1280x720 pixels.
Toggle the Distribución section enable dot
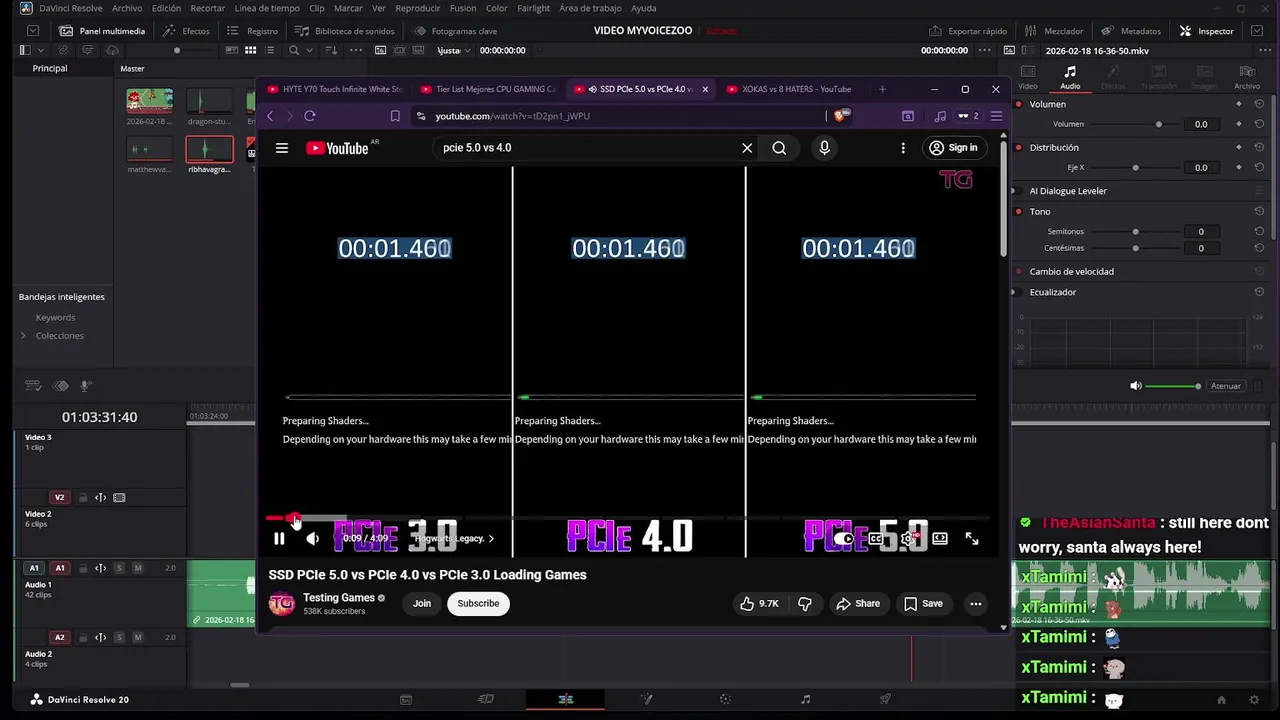[1019, 147]
